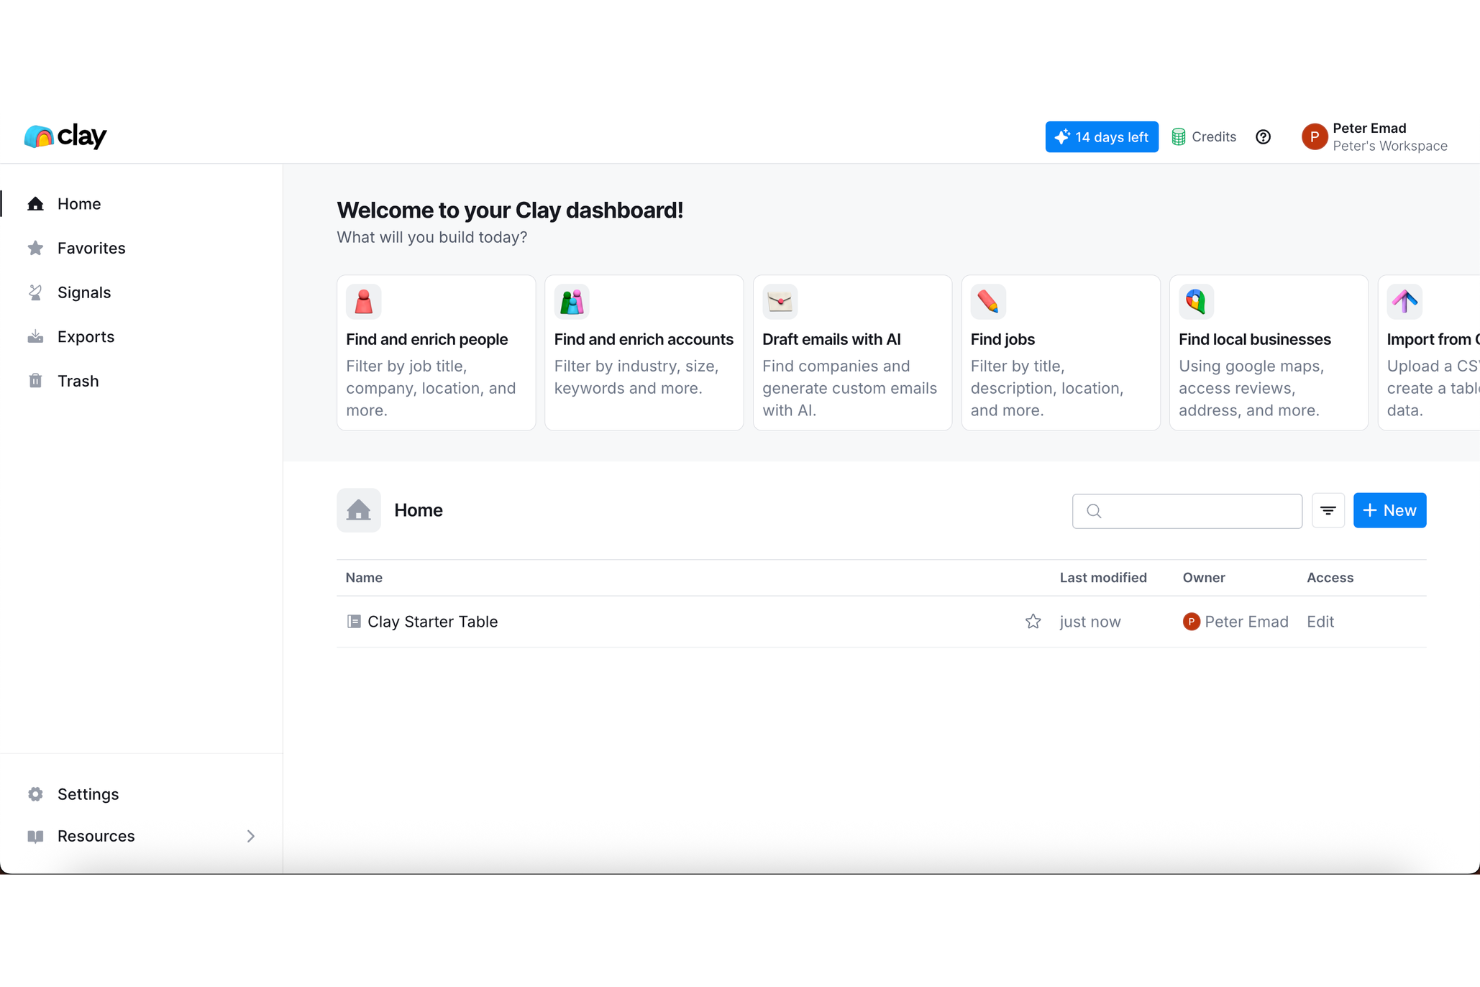Open the Find and enrich accounts card
This screenshot has height=987, width=1480.
point(644,353)
